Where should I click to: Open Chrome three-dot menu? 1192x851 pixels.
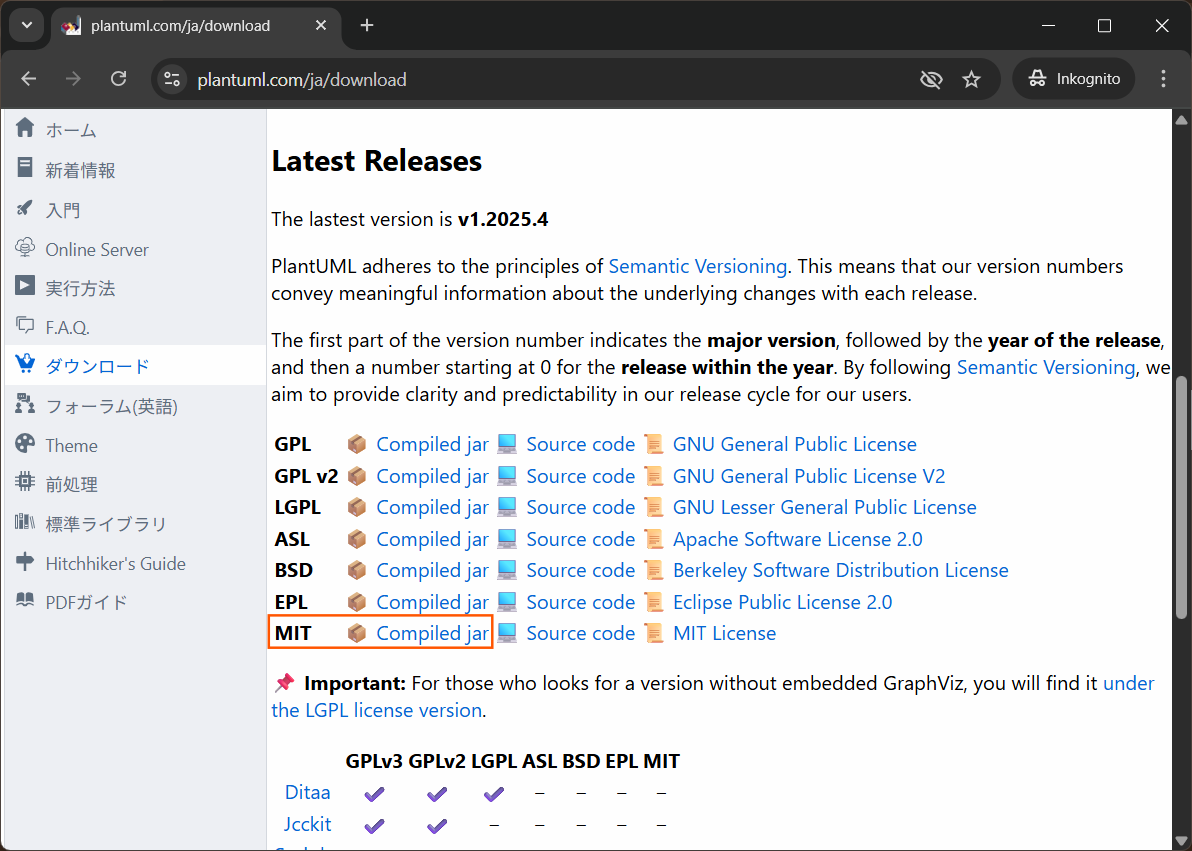[x=1163, y=78]
